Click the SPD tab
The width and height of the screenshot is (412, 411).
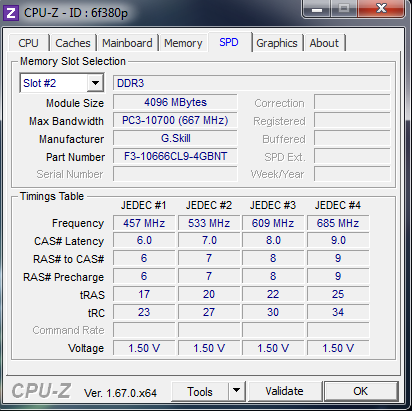point(229,42)
